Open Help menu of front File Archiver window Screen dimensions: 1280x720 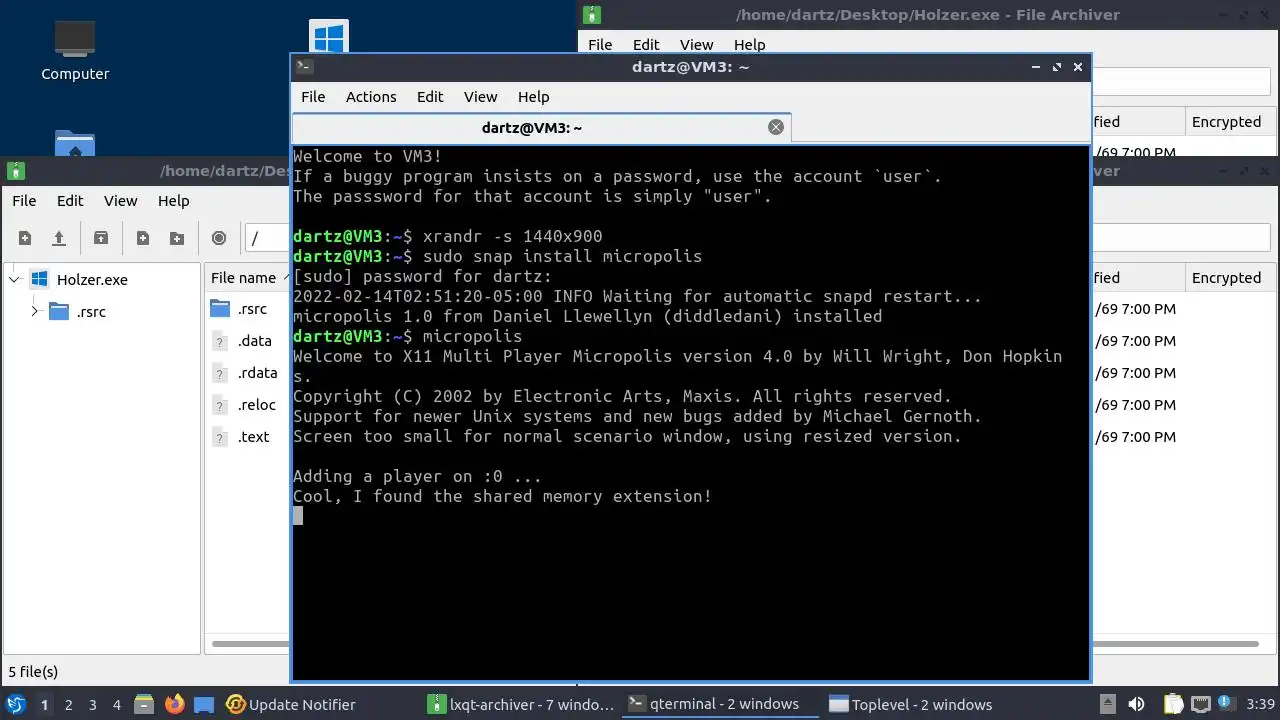173,201
